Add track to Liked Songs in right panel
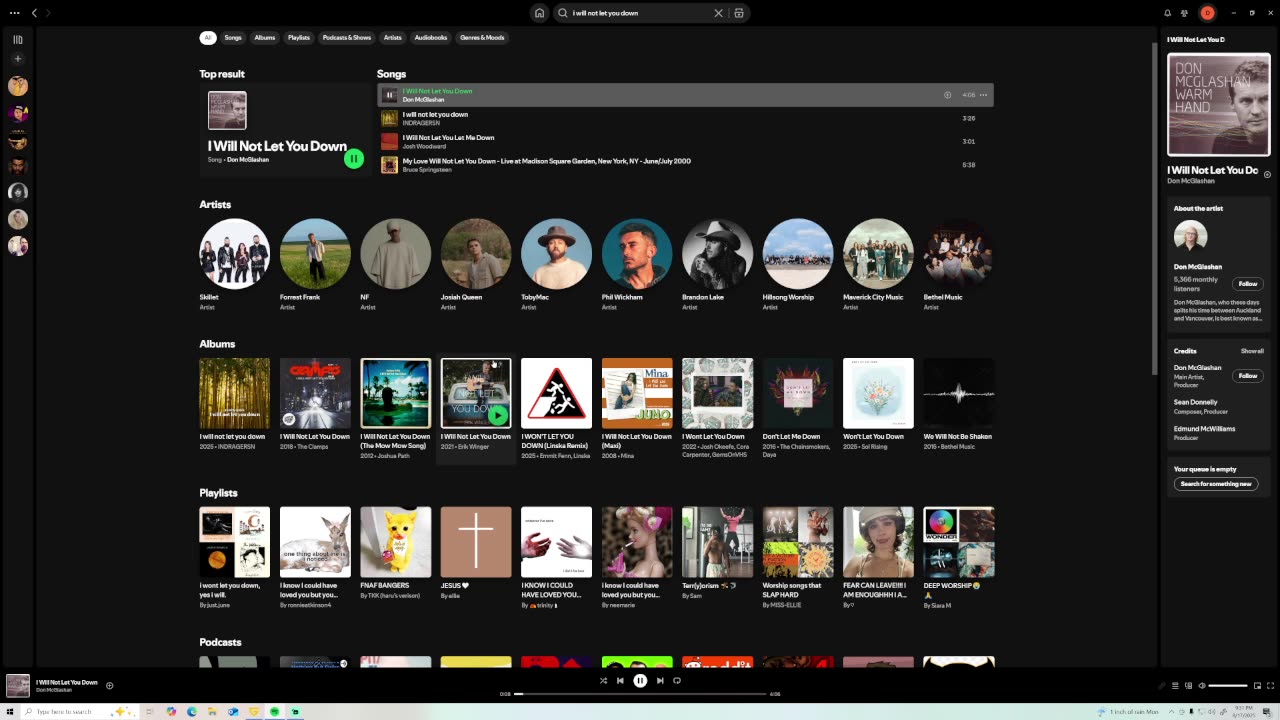 pyautogui.click(x=1267, y=175)
